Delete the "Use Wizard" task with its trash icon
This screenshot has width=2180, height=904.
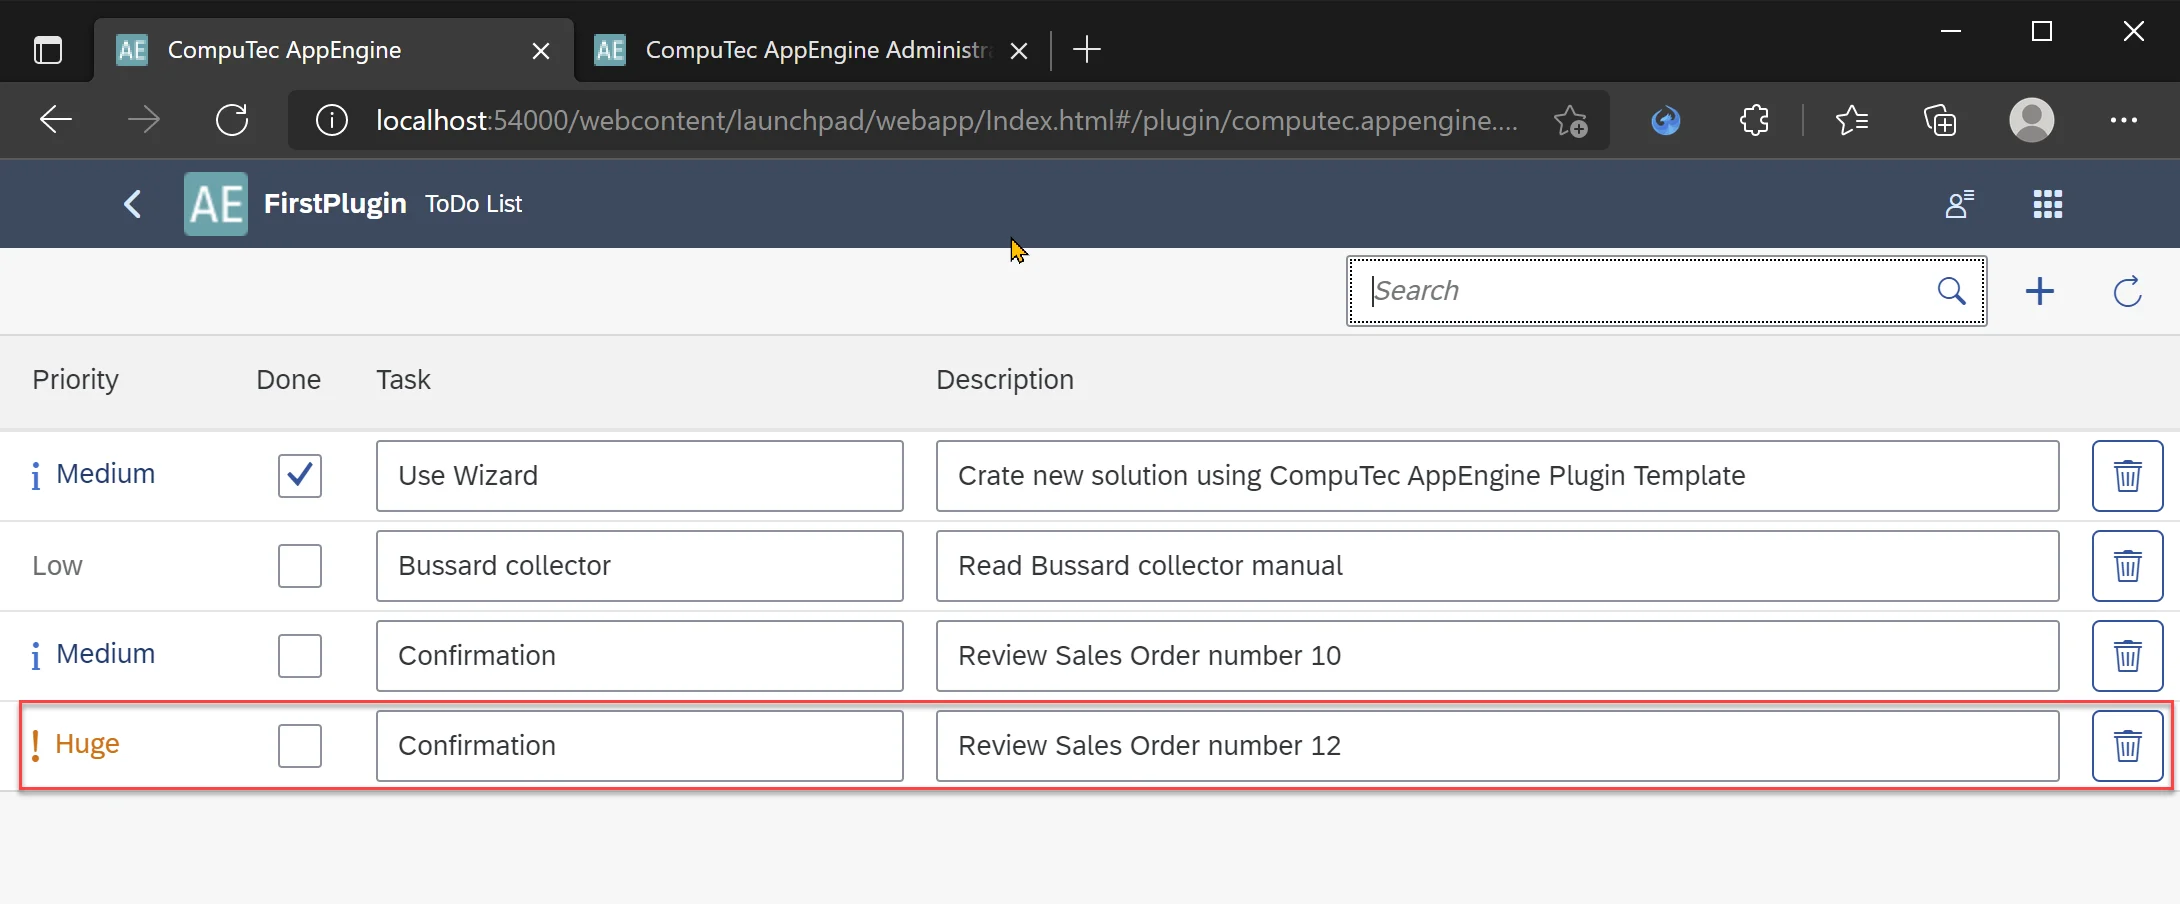click(x=2127, y=475)
